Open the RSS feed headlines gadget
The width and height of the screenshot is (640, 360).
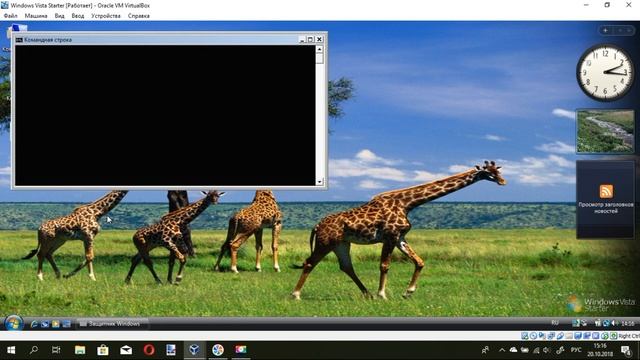pyautogui.click(x=606, y=191)
